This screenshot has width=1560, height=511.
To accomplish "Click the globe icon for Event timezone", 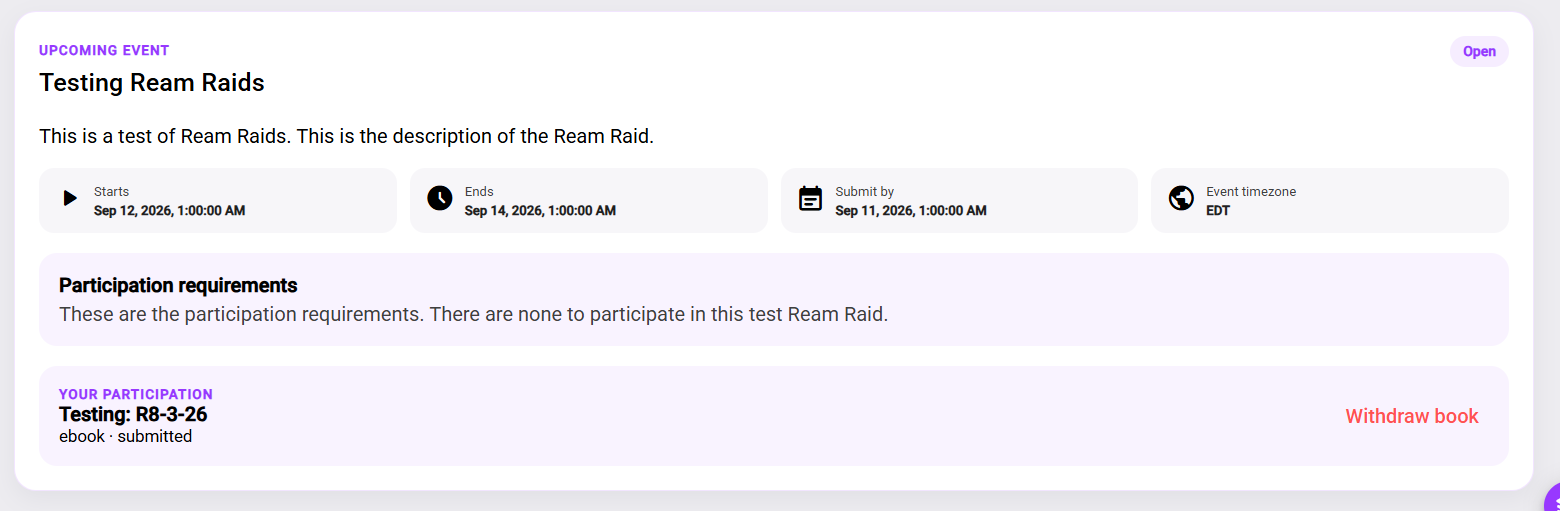I will click(1181, 198).
